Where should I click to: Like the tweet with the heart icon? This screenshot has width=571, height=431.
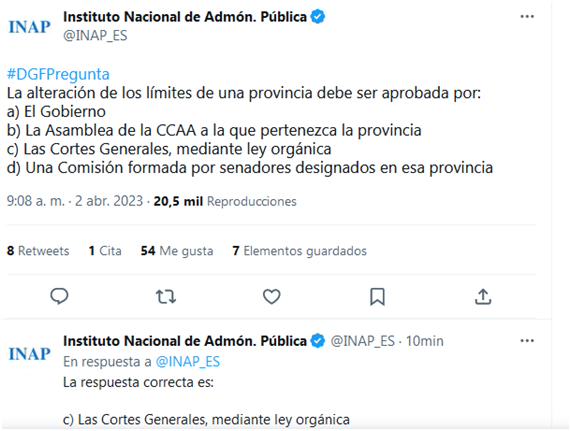pos(272,296)
